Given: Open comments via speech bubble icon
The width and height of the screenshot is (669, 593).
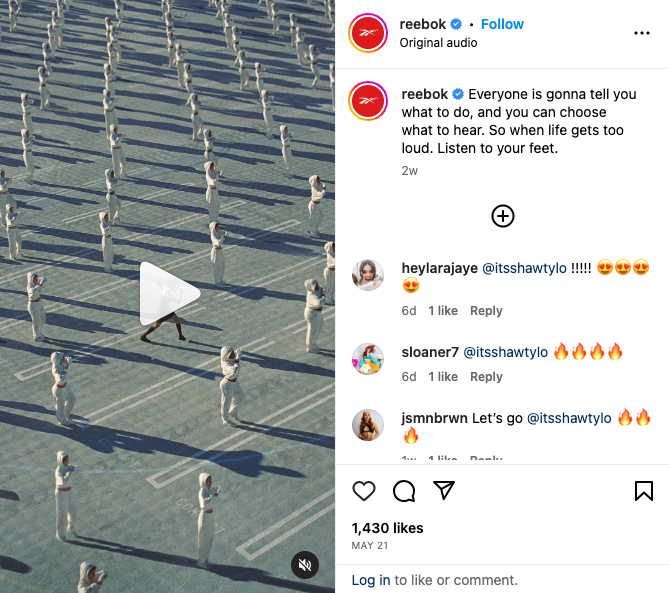Looking at the screenshot, I should (x=404, y=491).
